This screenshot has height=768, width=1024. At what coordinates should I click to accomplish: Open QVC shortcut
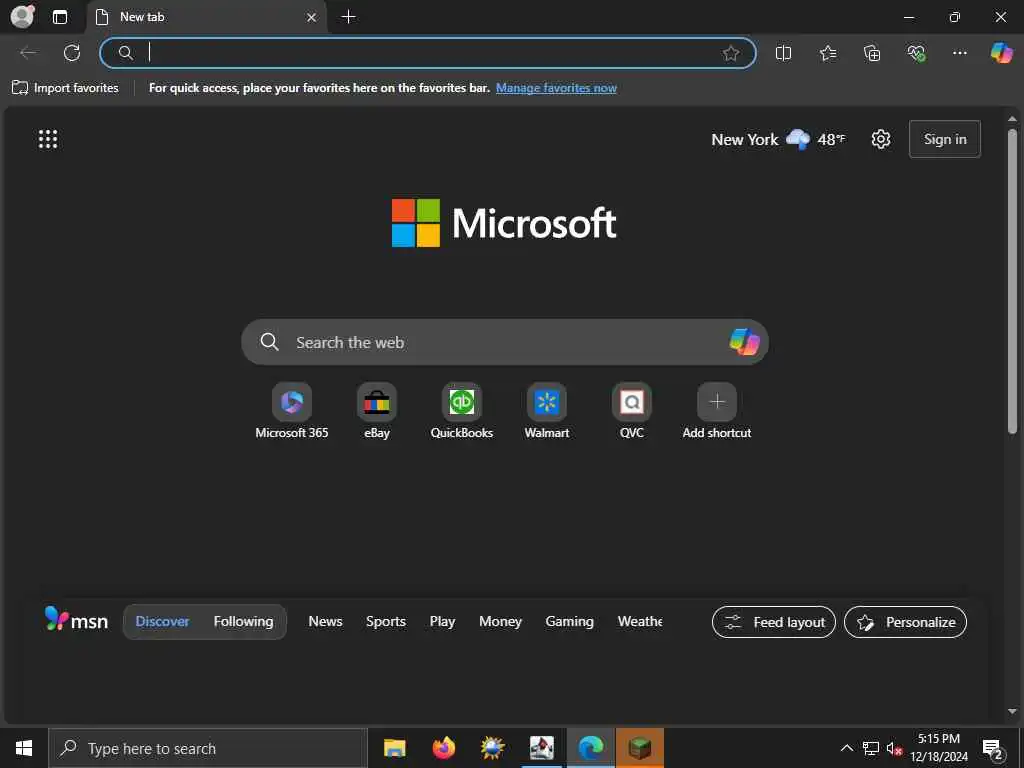click(632, 411)
